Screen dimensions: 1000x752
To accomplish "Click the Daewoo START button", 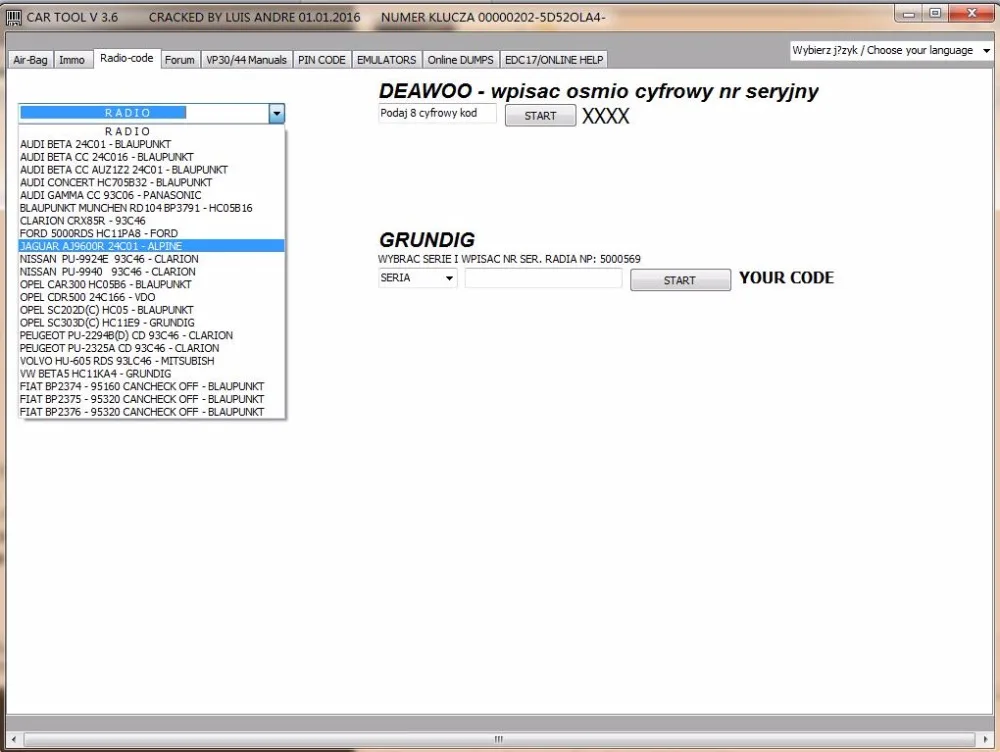I will pos(540,115).
